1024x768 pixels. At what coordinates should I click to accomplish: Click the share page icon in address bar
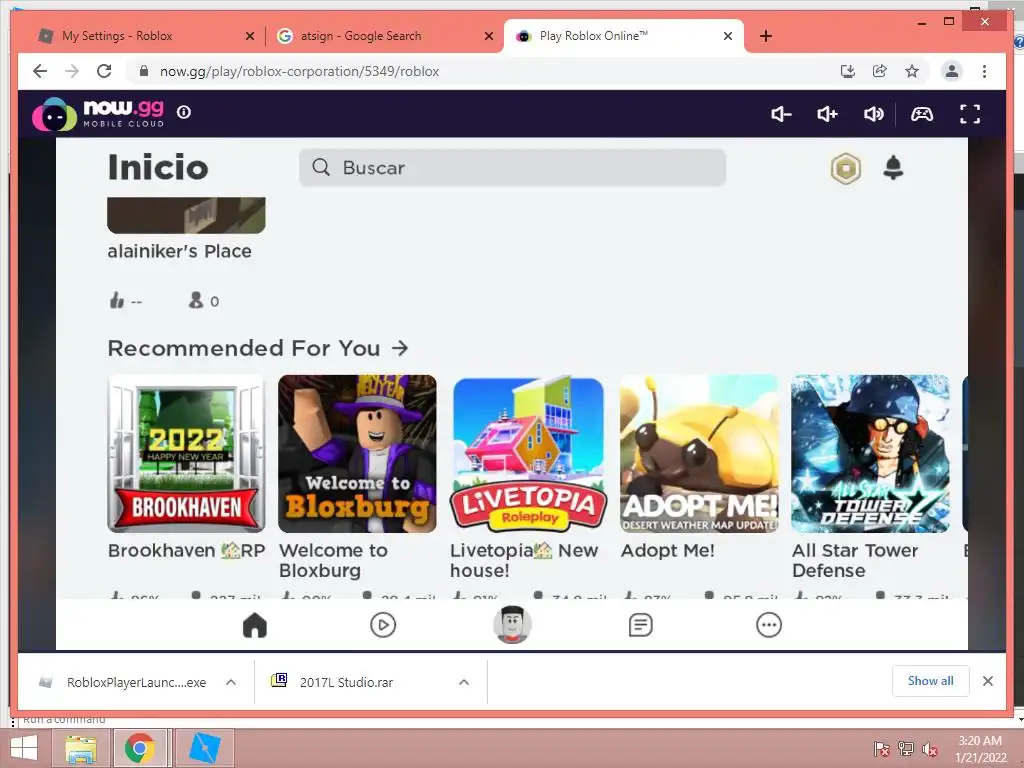coord(880,71)
